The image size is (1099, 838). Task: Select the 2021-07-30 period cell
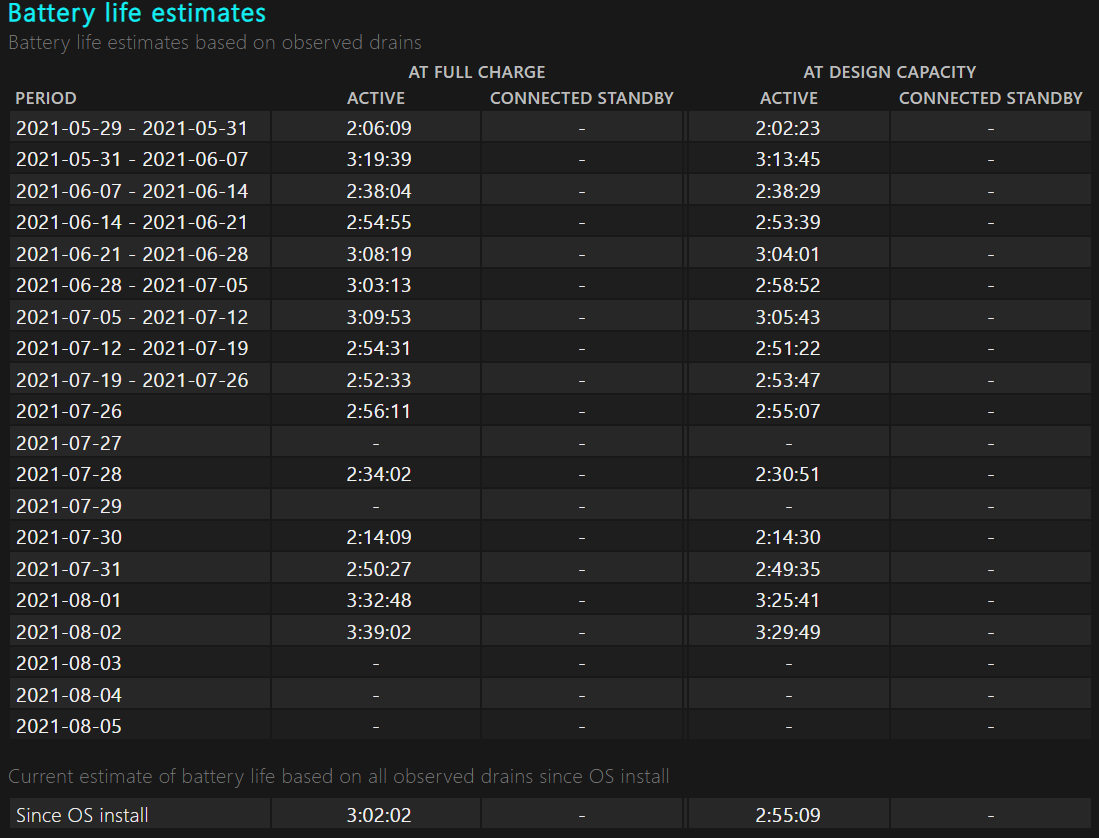[69, 537]
